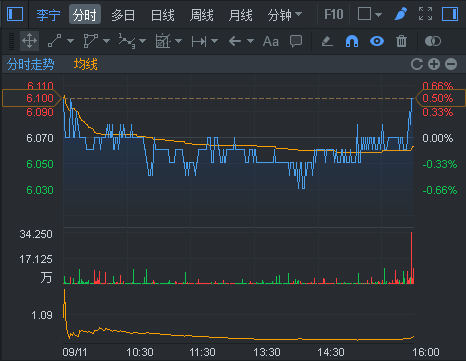
Task: Click the 分时走势 intraday trend label
Action: tap(31, 64)
